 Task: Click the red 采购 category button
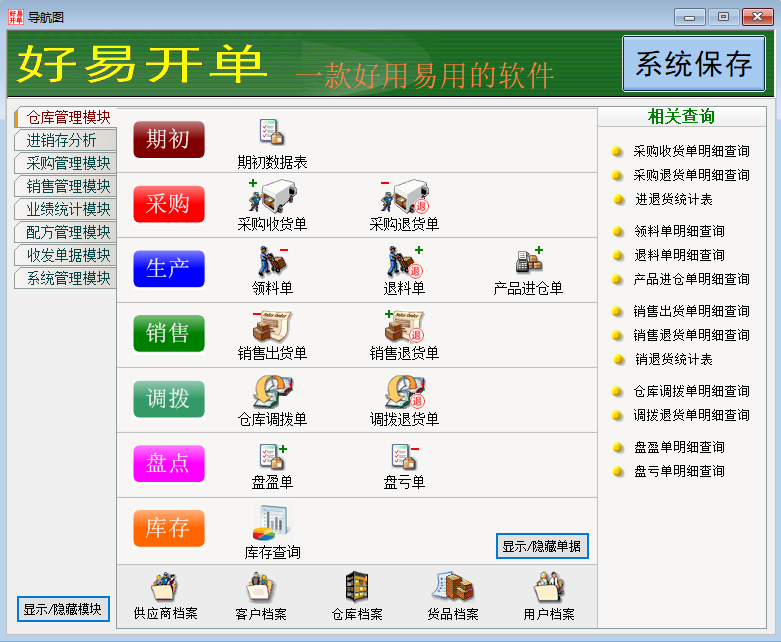click(168, 204)
